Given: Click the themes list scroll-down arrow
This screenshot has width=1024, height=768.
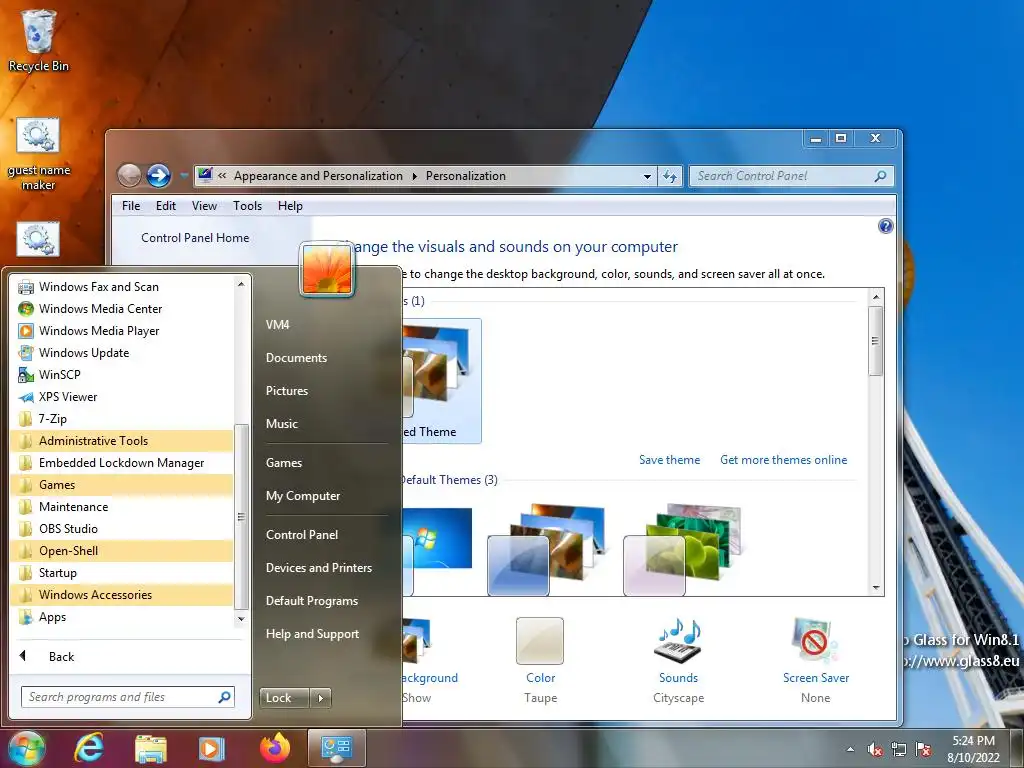Looking at the screenshot, I should coord(876,588).
